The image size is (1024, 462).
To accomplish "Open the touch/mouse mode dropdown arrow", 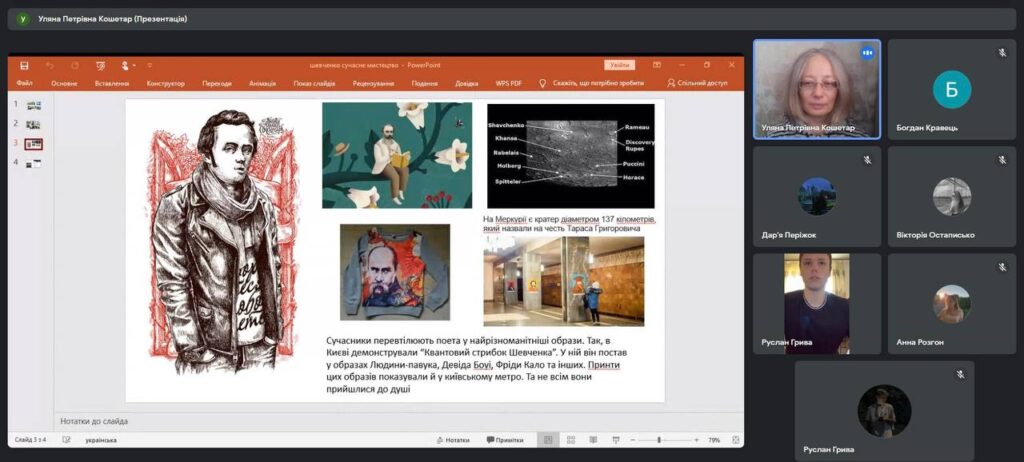I will (x=135, y=65).
